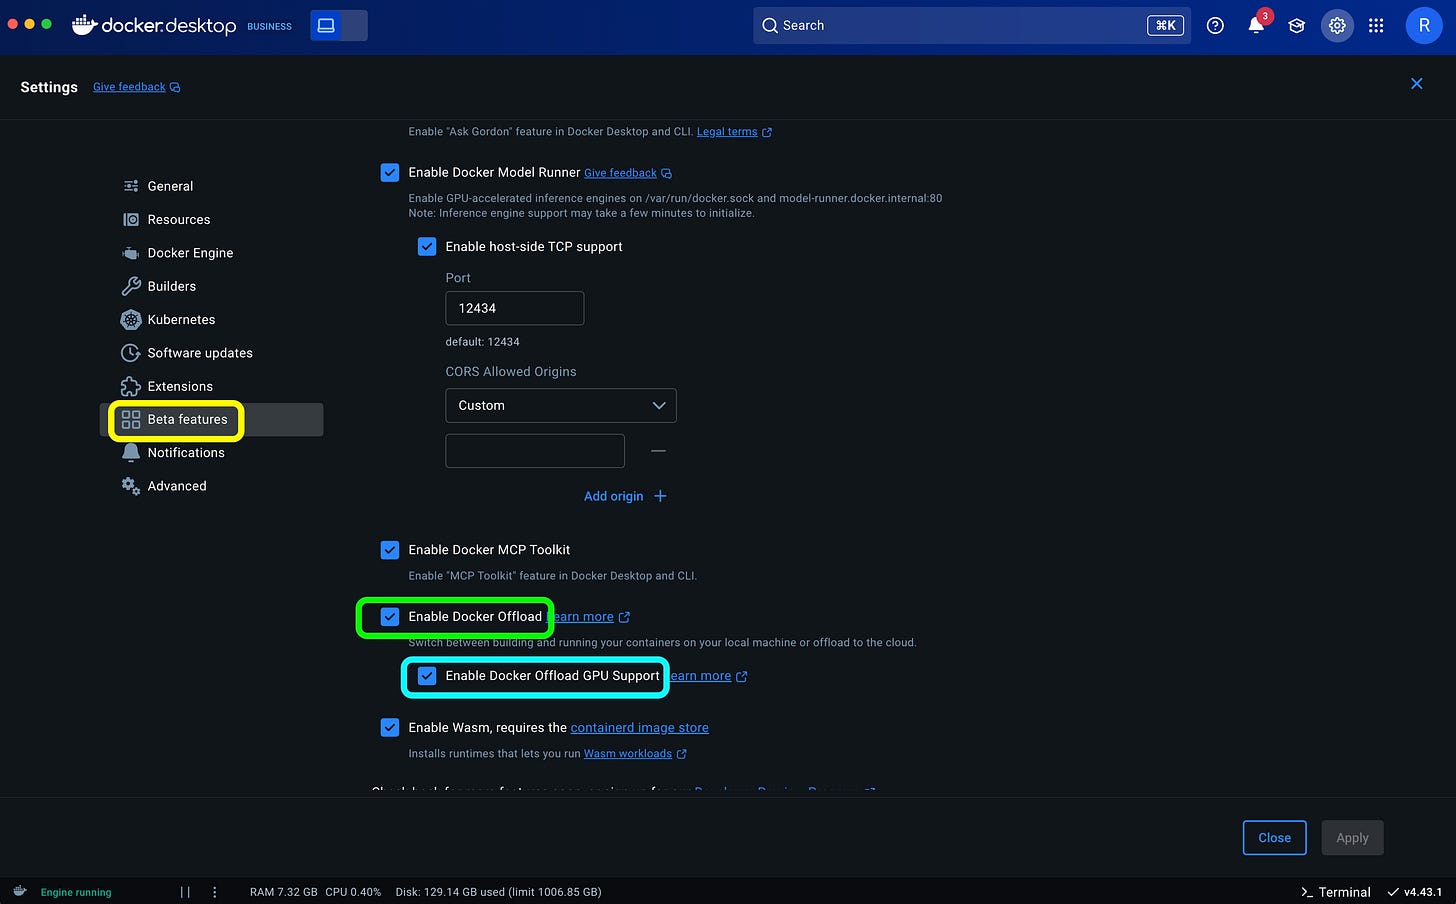Open the apps grid icon
The image size is (1456, 904).
(1377, 26)
